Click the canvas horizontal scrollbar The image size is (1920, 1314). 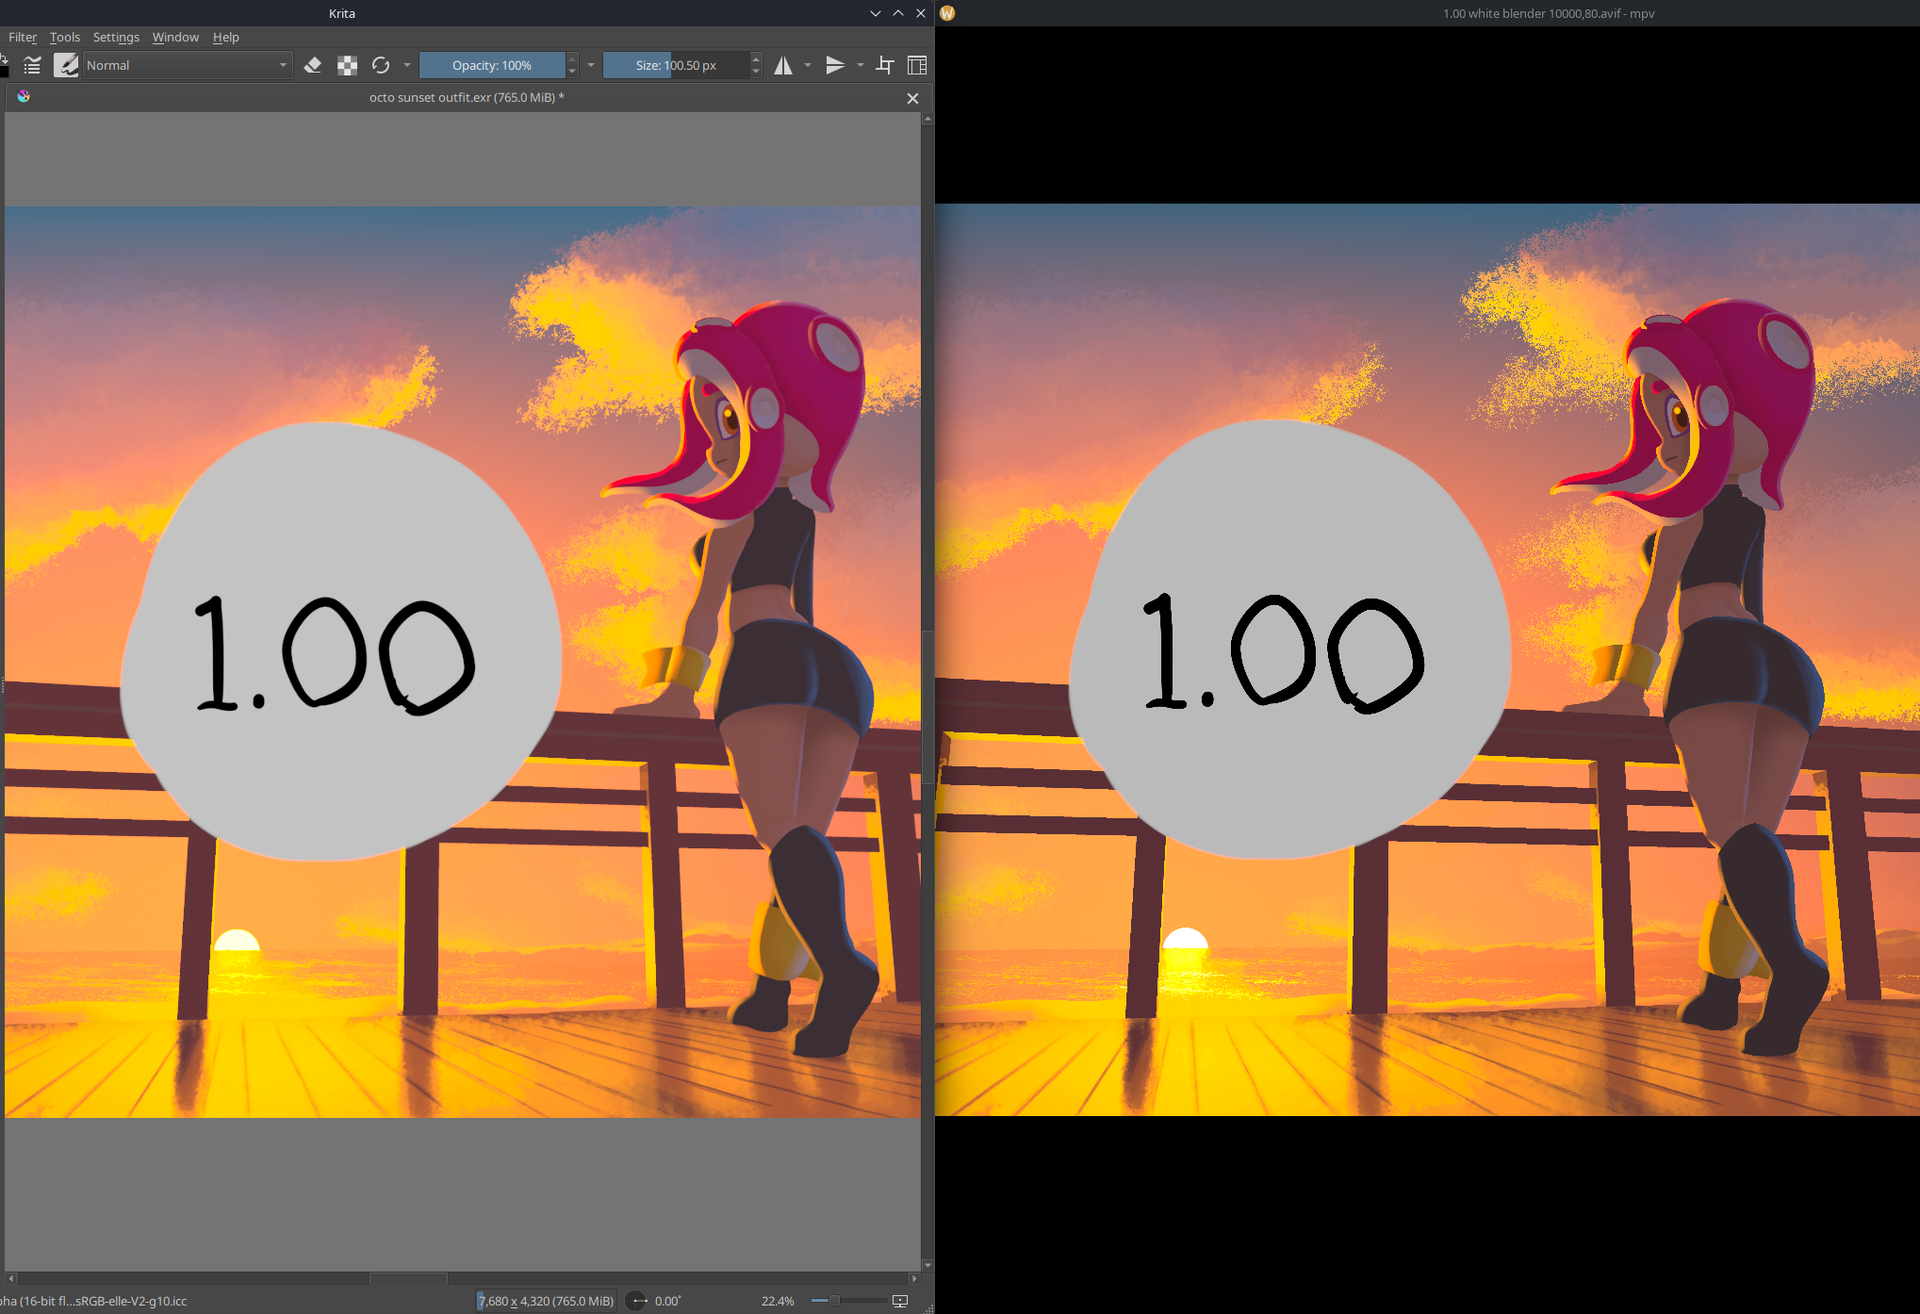tap(408, 1278)
